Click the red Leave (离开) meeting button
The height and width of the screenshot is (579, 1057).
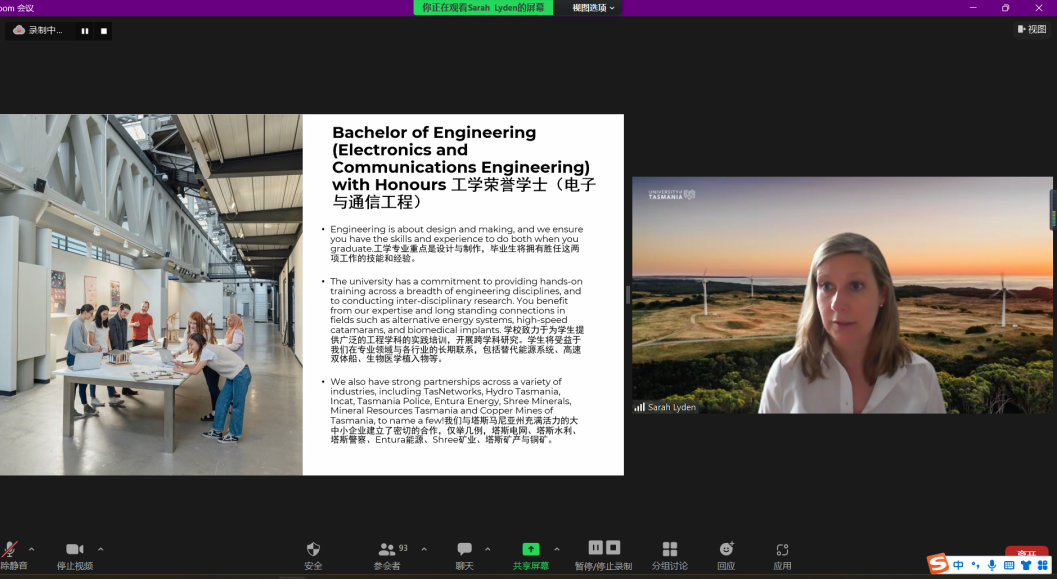[1026, 553]
